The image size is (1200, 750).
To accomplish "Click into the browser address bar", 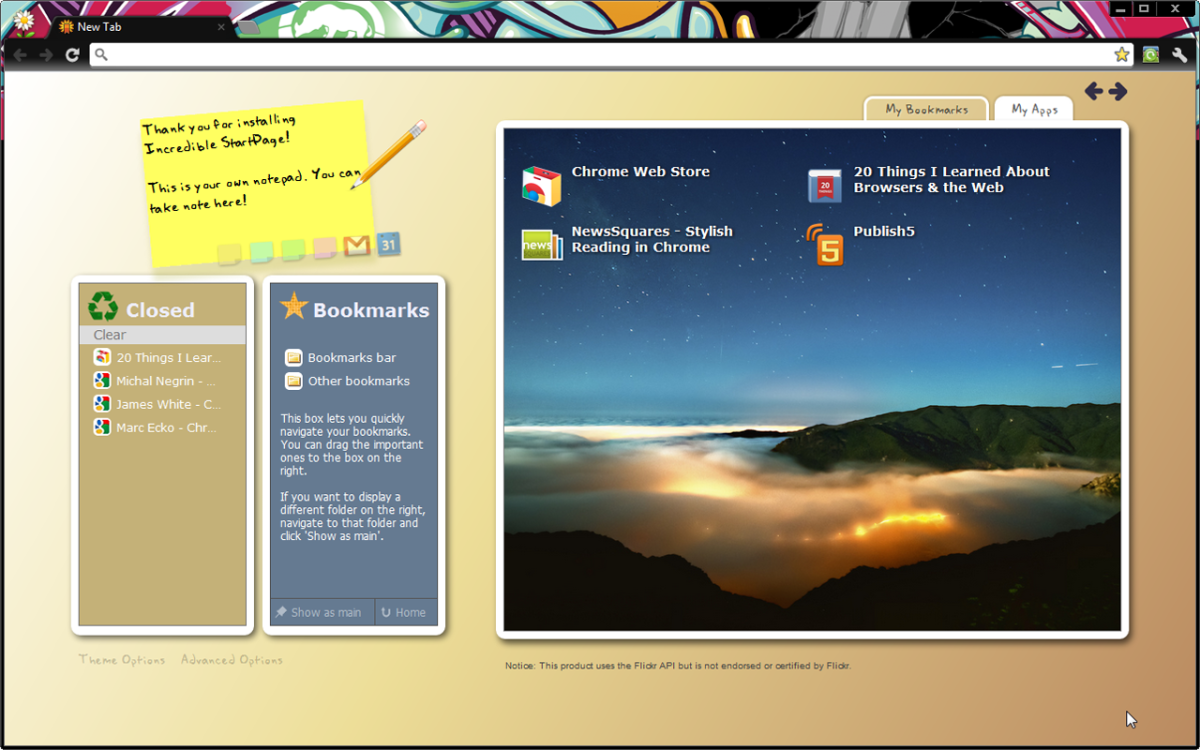I will [x=600, y=54].
